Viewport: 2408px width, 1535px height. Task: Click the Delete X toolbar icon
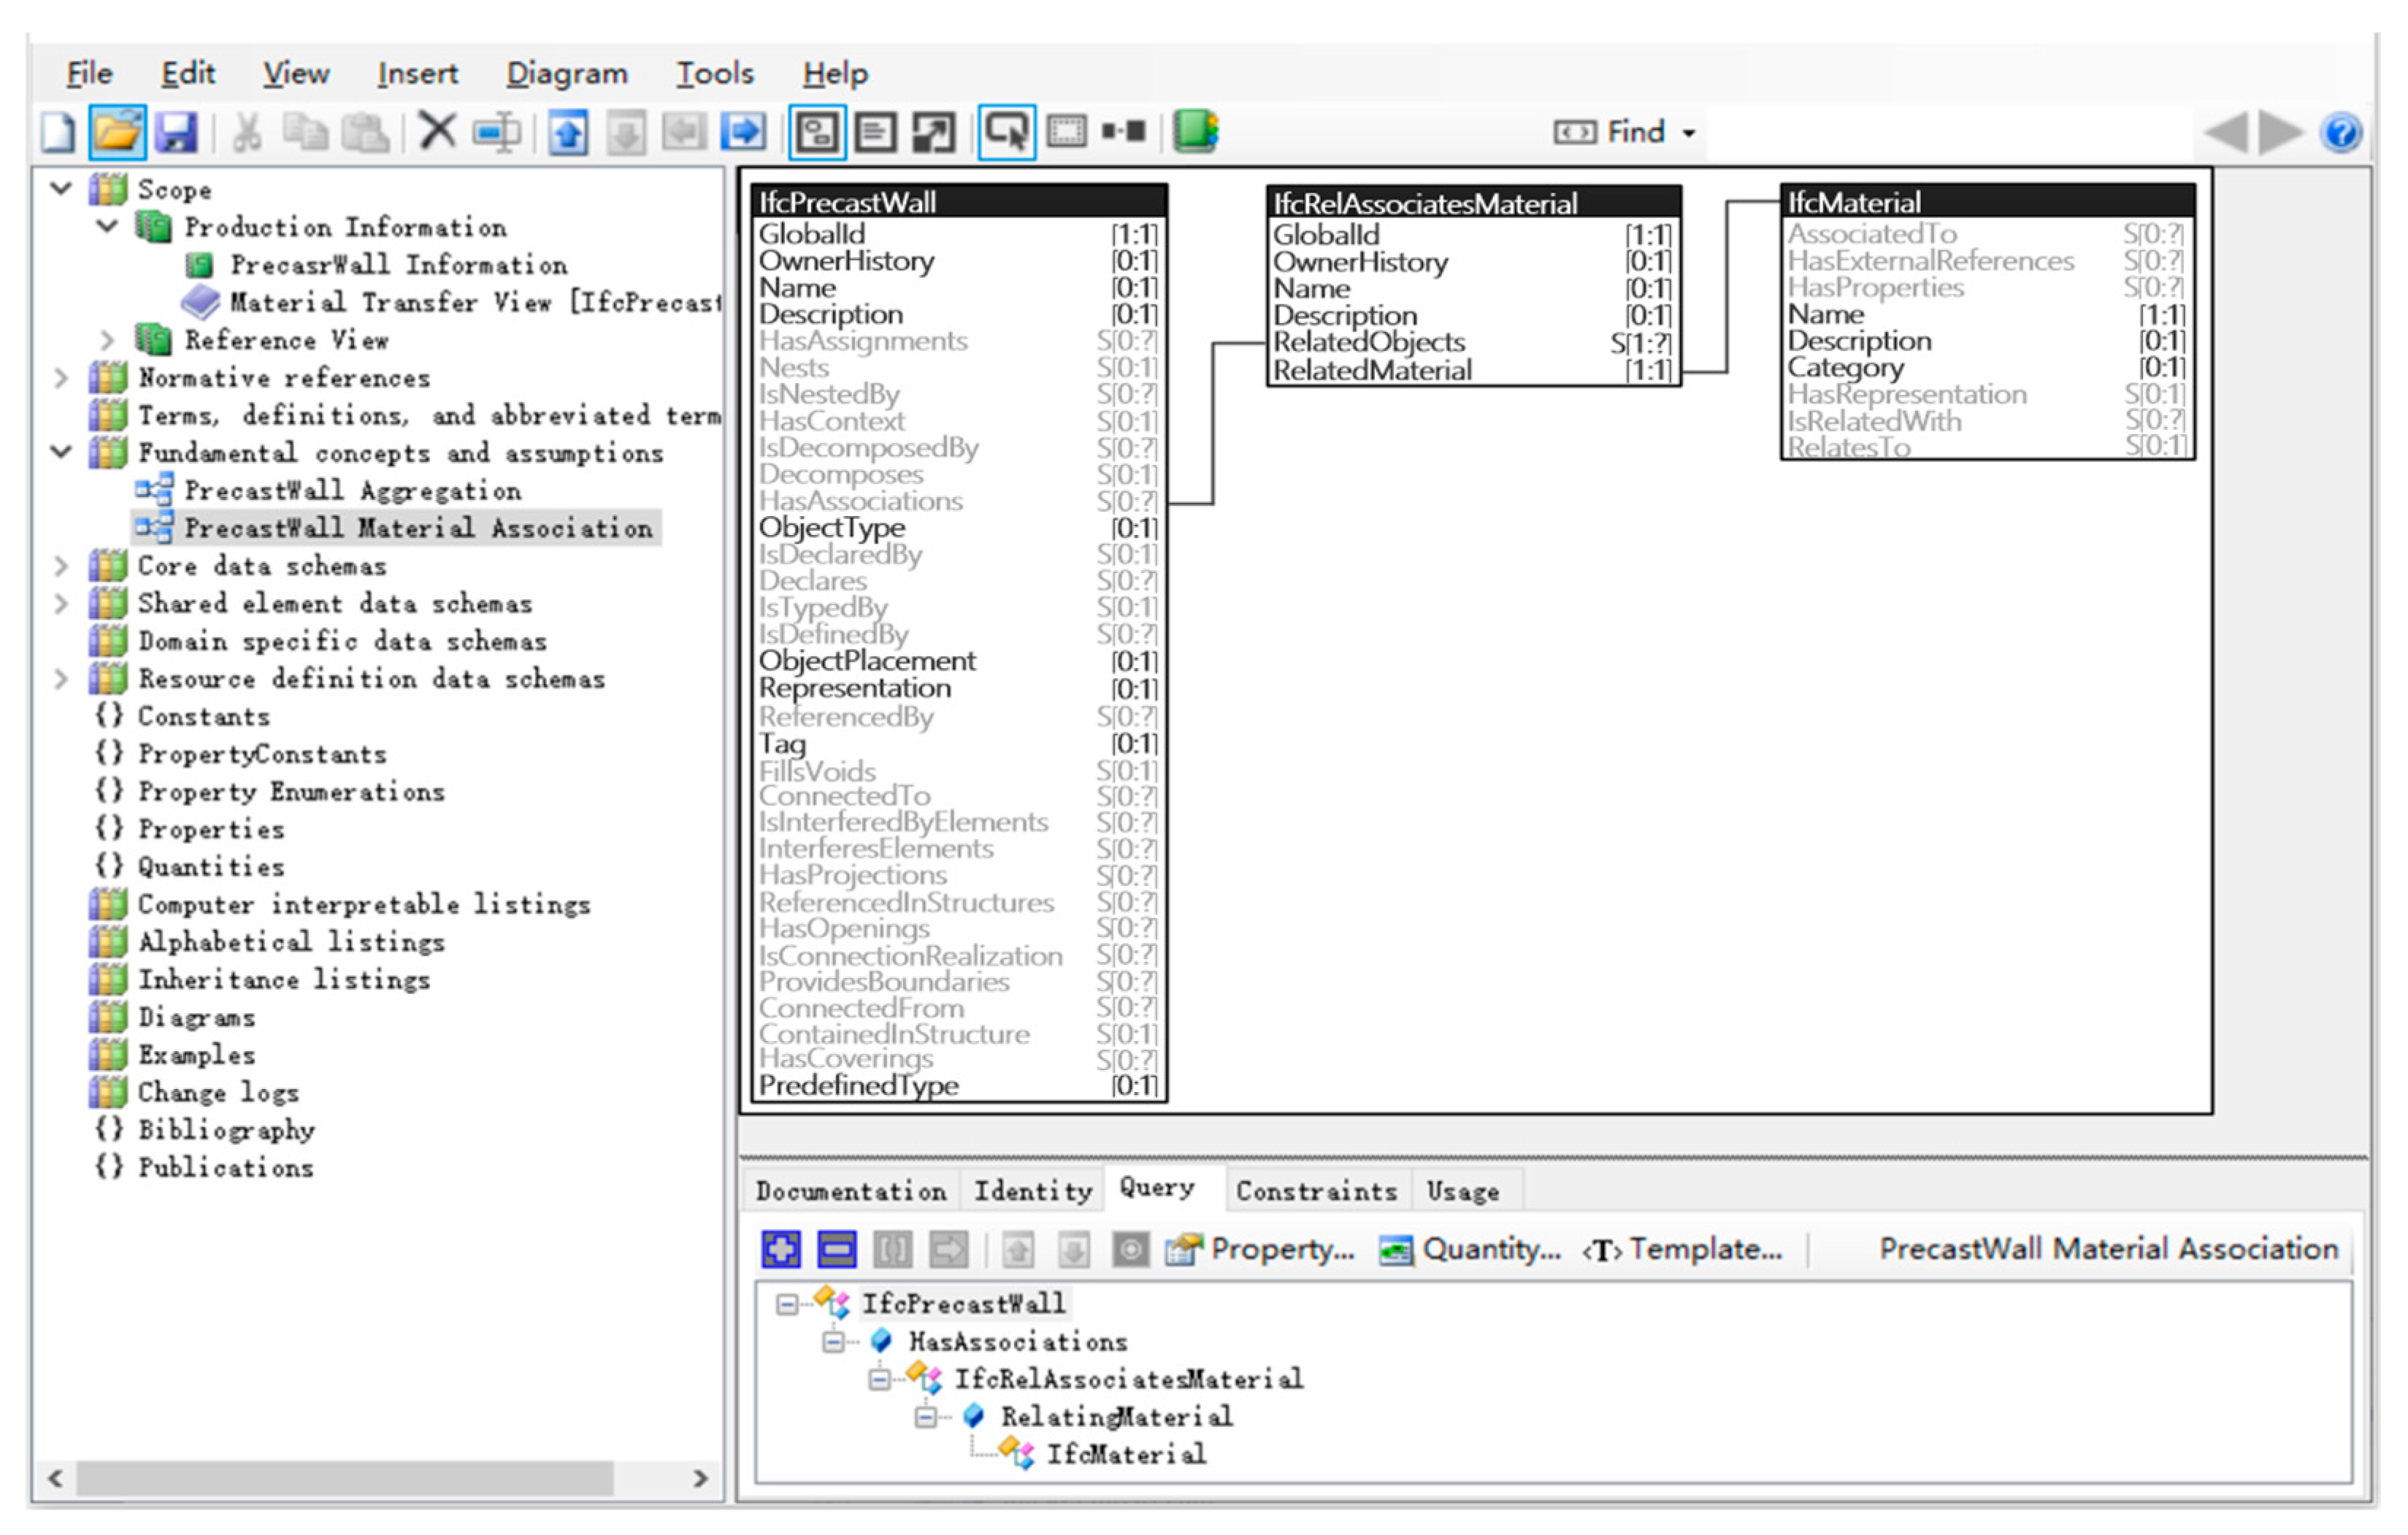click(437, 131)
